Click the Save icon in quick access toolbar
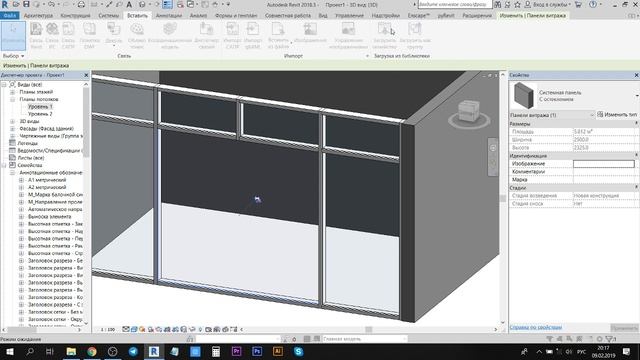The width and height of the screenshot is (640, 360). 26,4
